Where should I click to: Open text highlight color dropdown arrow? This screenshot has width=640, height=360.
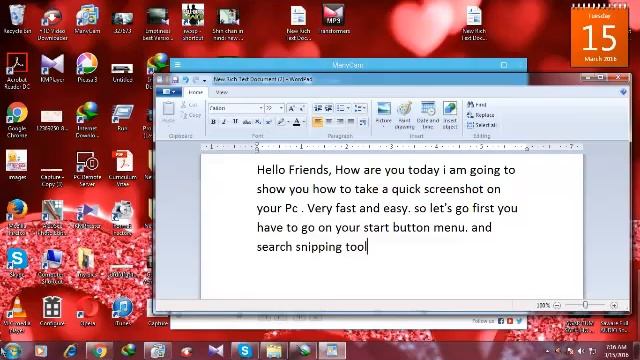coord(288,122)
